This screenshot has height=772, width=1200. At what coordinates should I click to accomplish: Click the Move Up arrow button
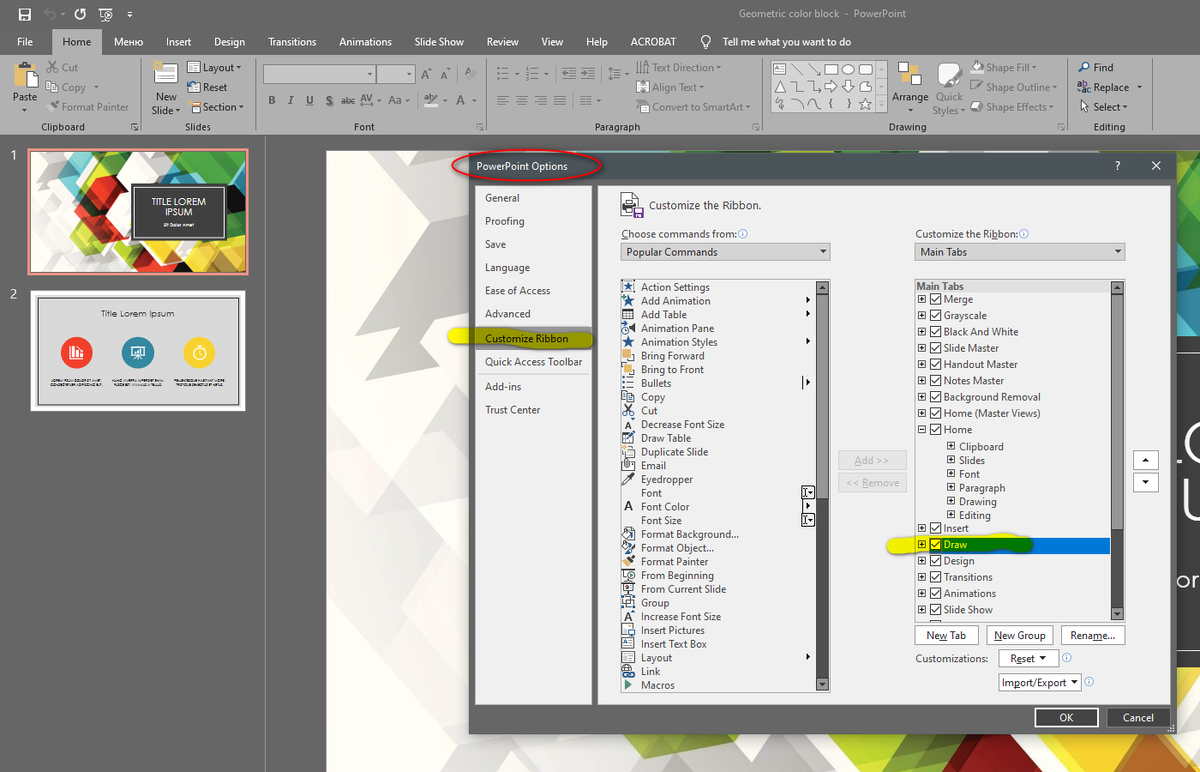tap(1145, 460)
